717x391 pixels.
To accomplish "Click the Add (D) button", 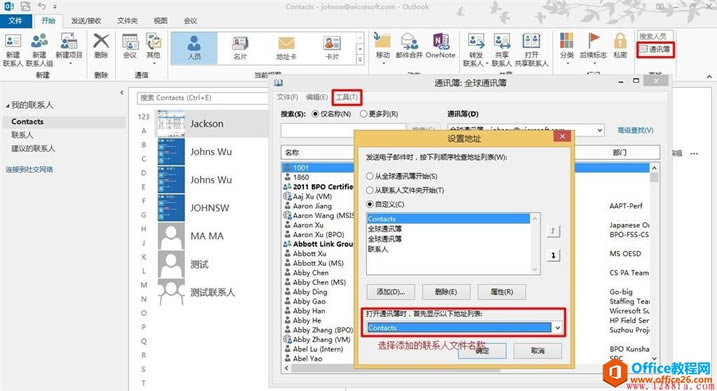I will [x=391, y=292].
